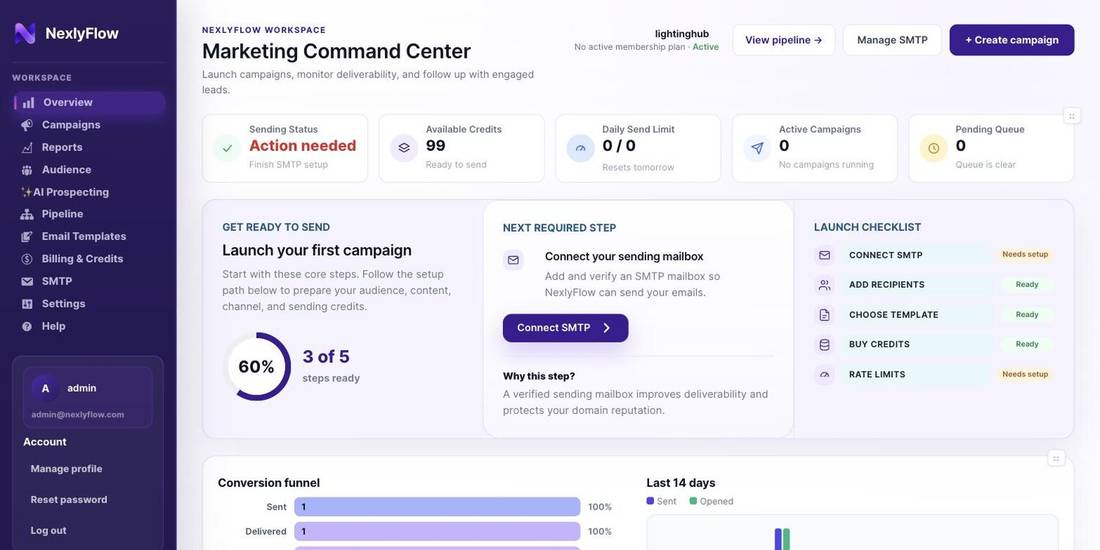Select the CONNECT SMTP checklist row
Viewport: 1100px width, 550px height.
tap(934, 255)
